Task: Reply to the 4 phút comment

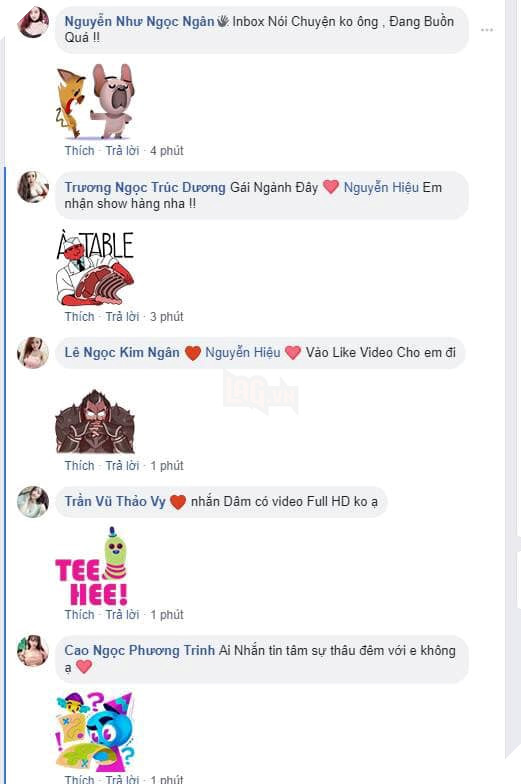Action: click(x=122, y=150)
